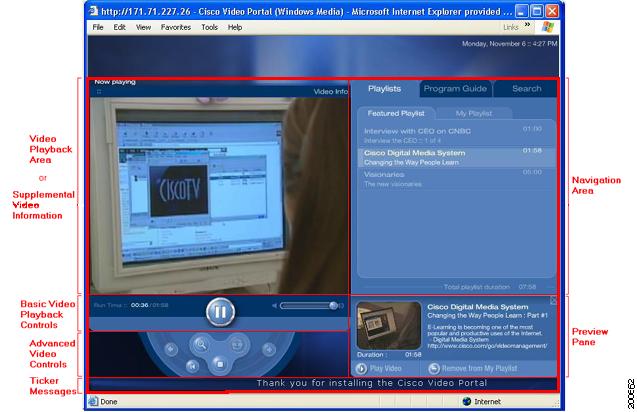The width and height of the screenshot is (637, 412).
Task: Click the magnifying glass zoom control
Action: 201,345
